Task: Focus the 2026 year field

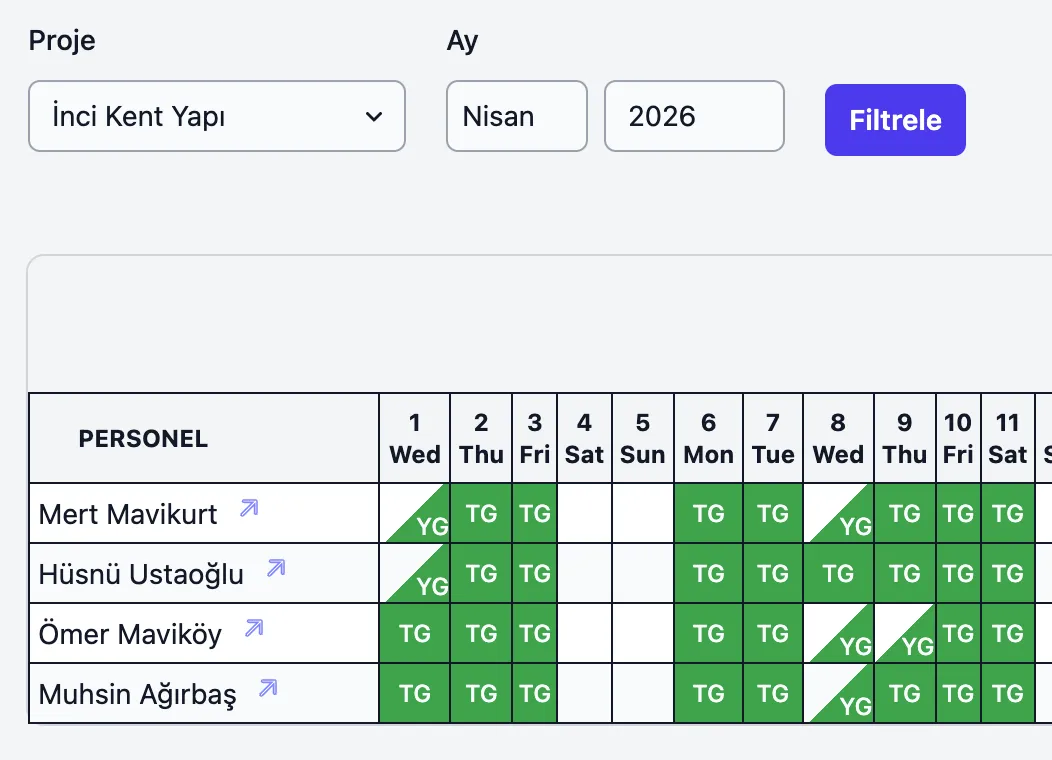Action: click(x=694, y=116)
